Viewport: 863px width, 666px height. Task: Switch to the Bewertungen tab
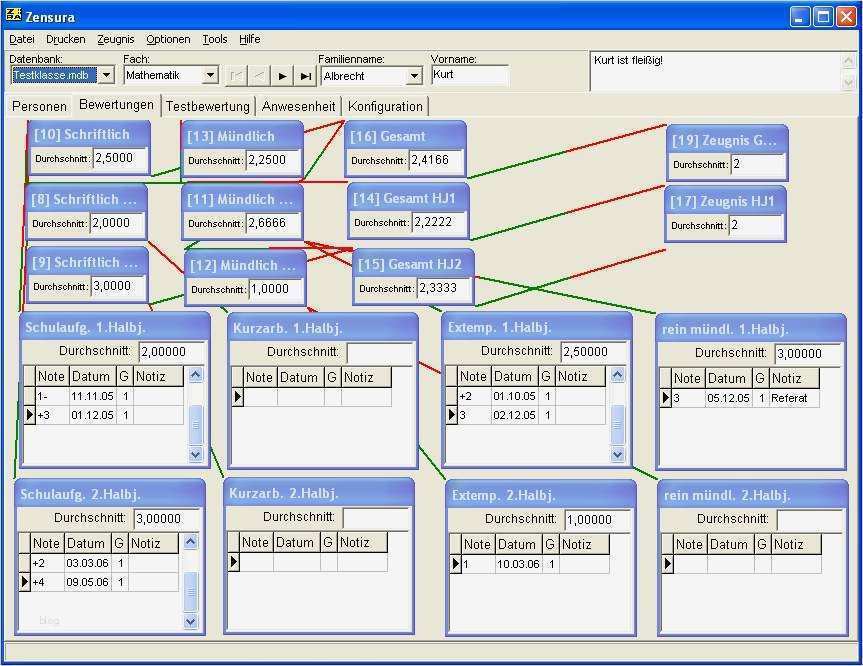click(x=116, y=105)
